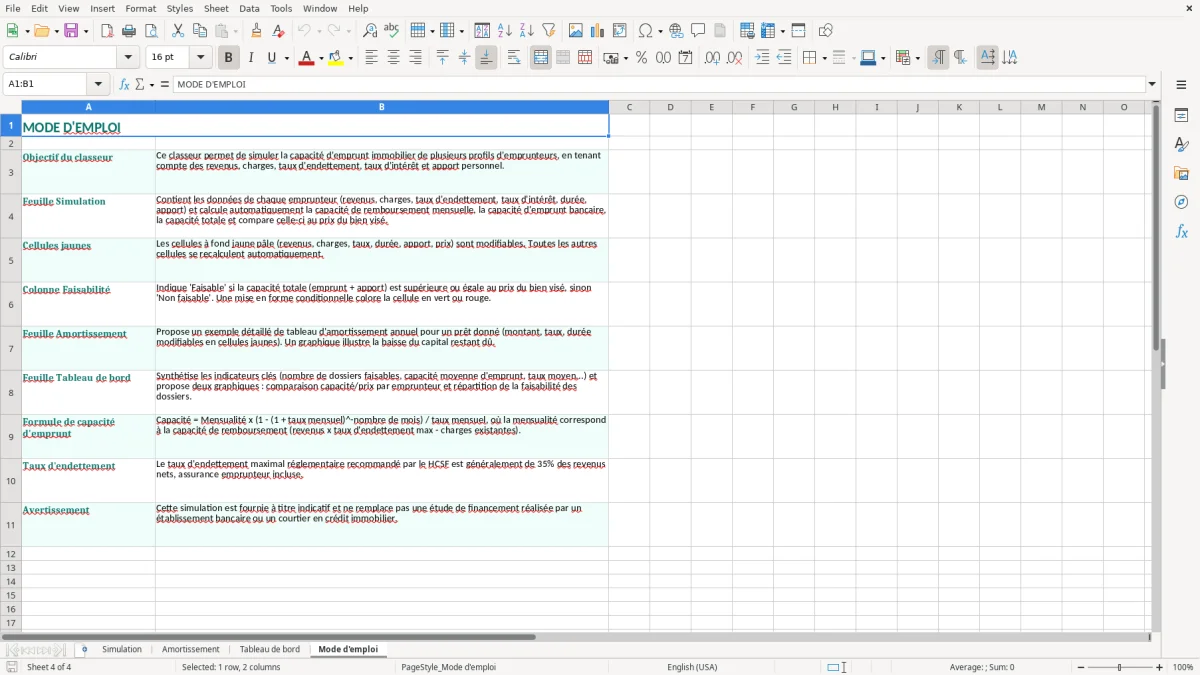
Task: Click the Copy icon
Action: coord(200,31)
